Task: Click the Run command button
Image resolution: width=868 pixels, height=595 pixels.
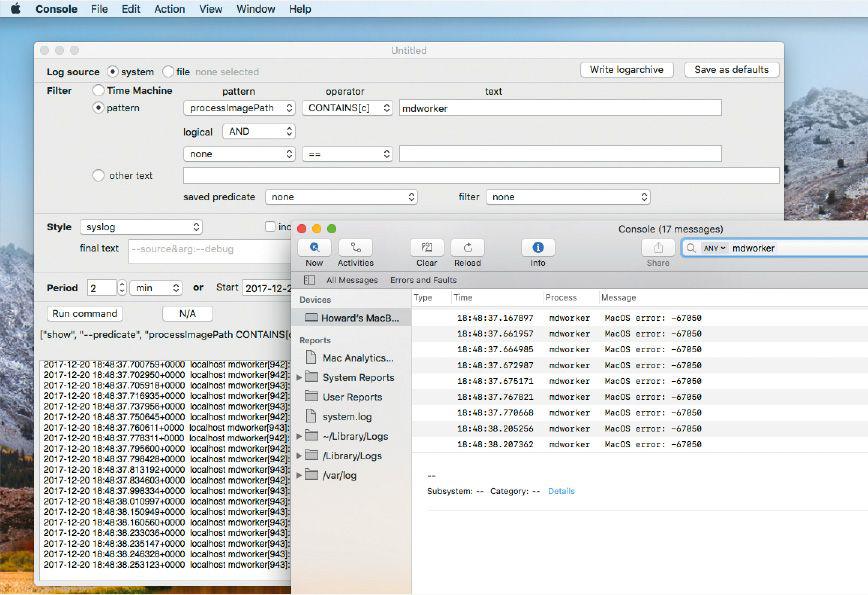Action: click(85, 314)
